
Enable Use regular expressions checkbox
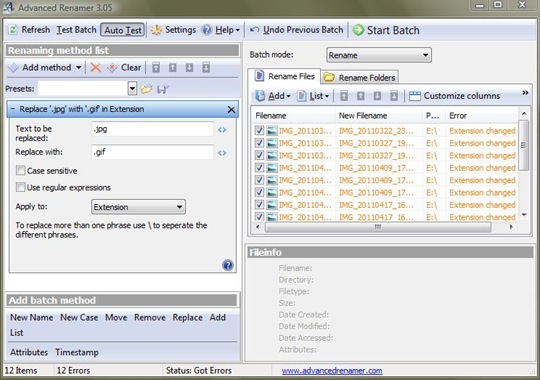[21, 187]
